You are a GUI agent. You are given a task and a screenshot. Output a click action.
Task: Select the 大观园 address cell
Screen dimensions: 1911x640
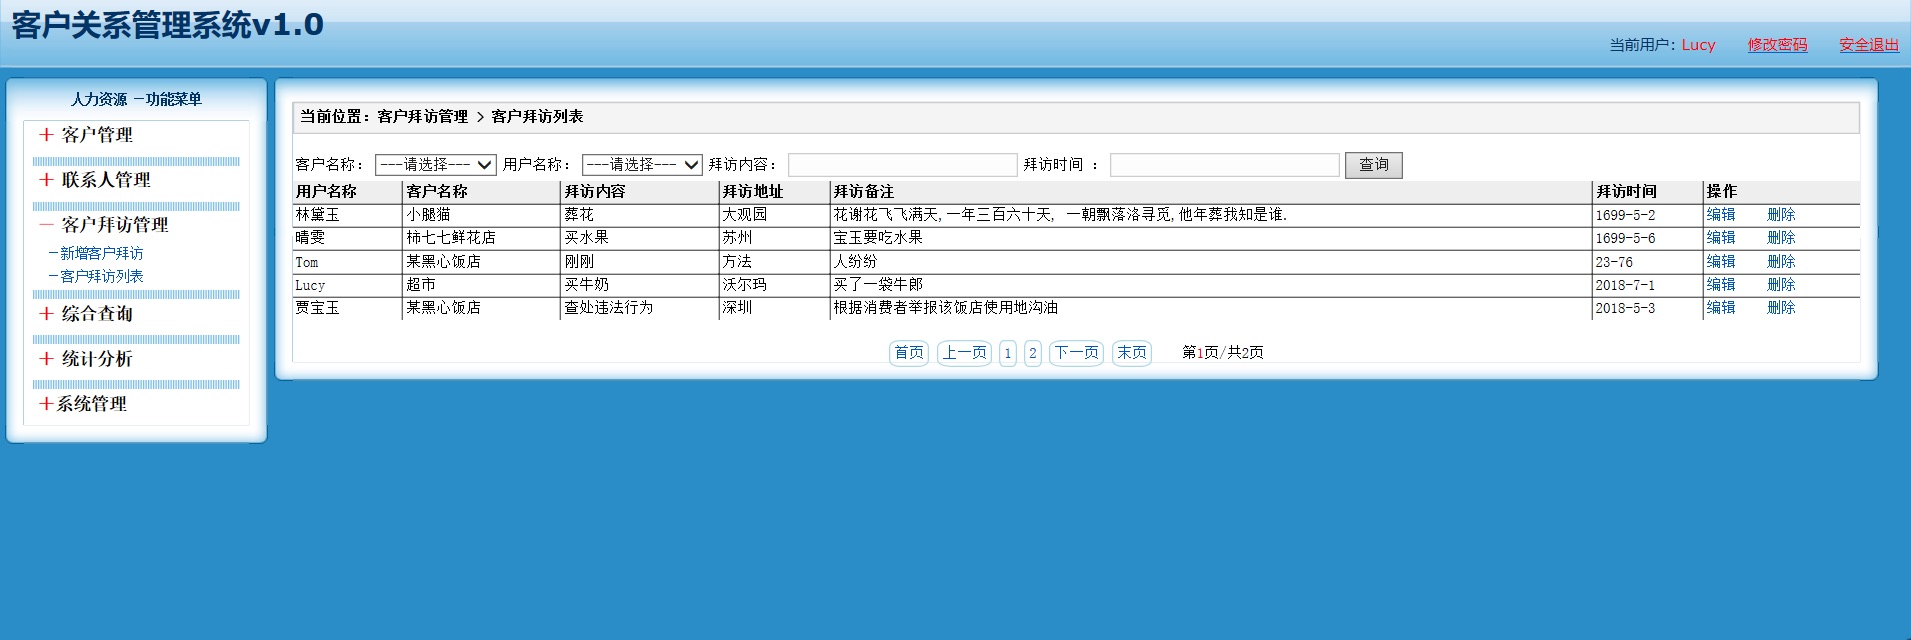[744, 215]
